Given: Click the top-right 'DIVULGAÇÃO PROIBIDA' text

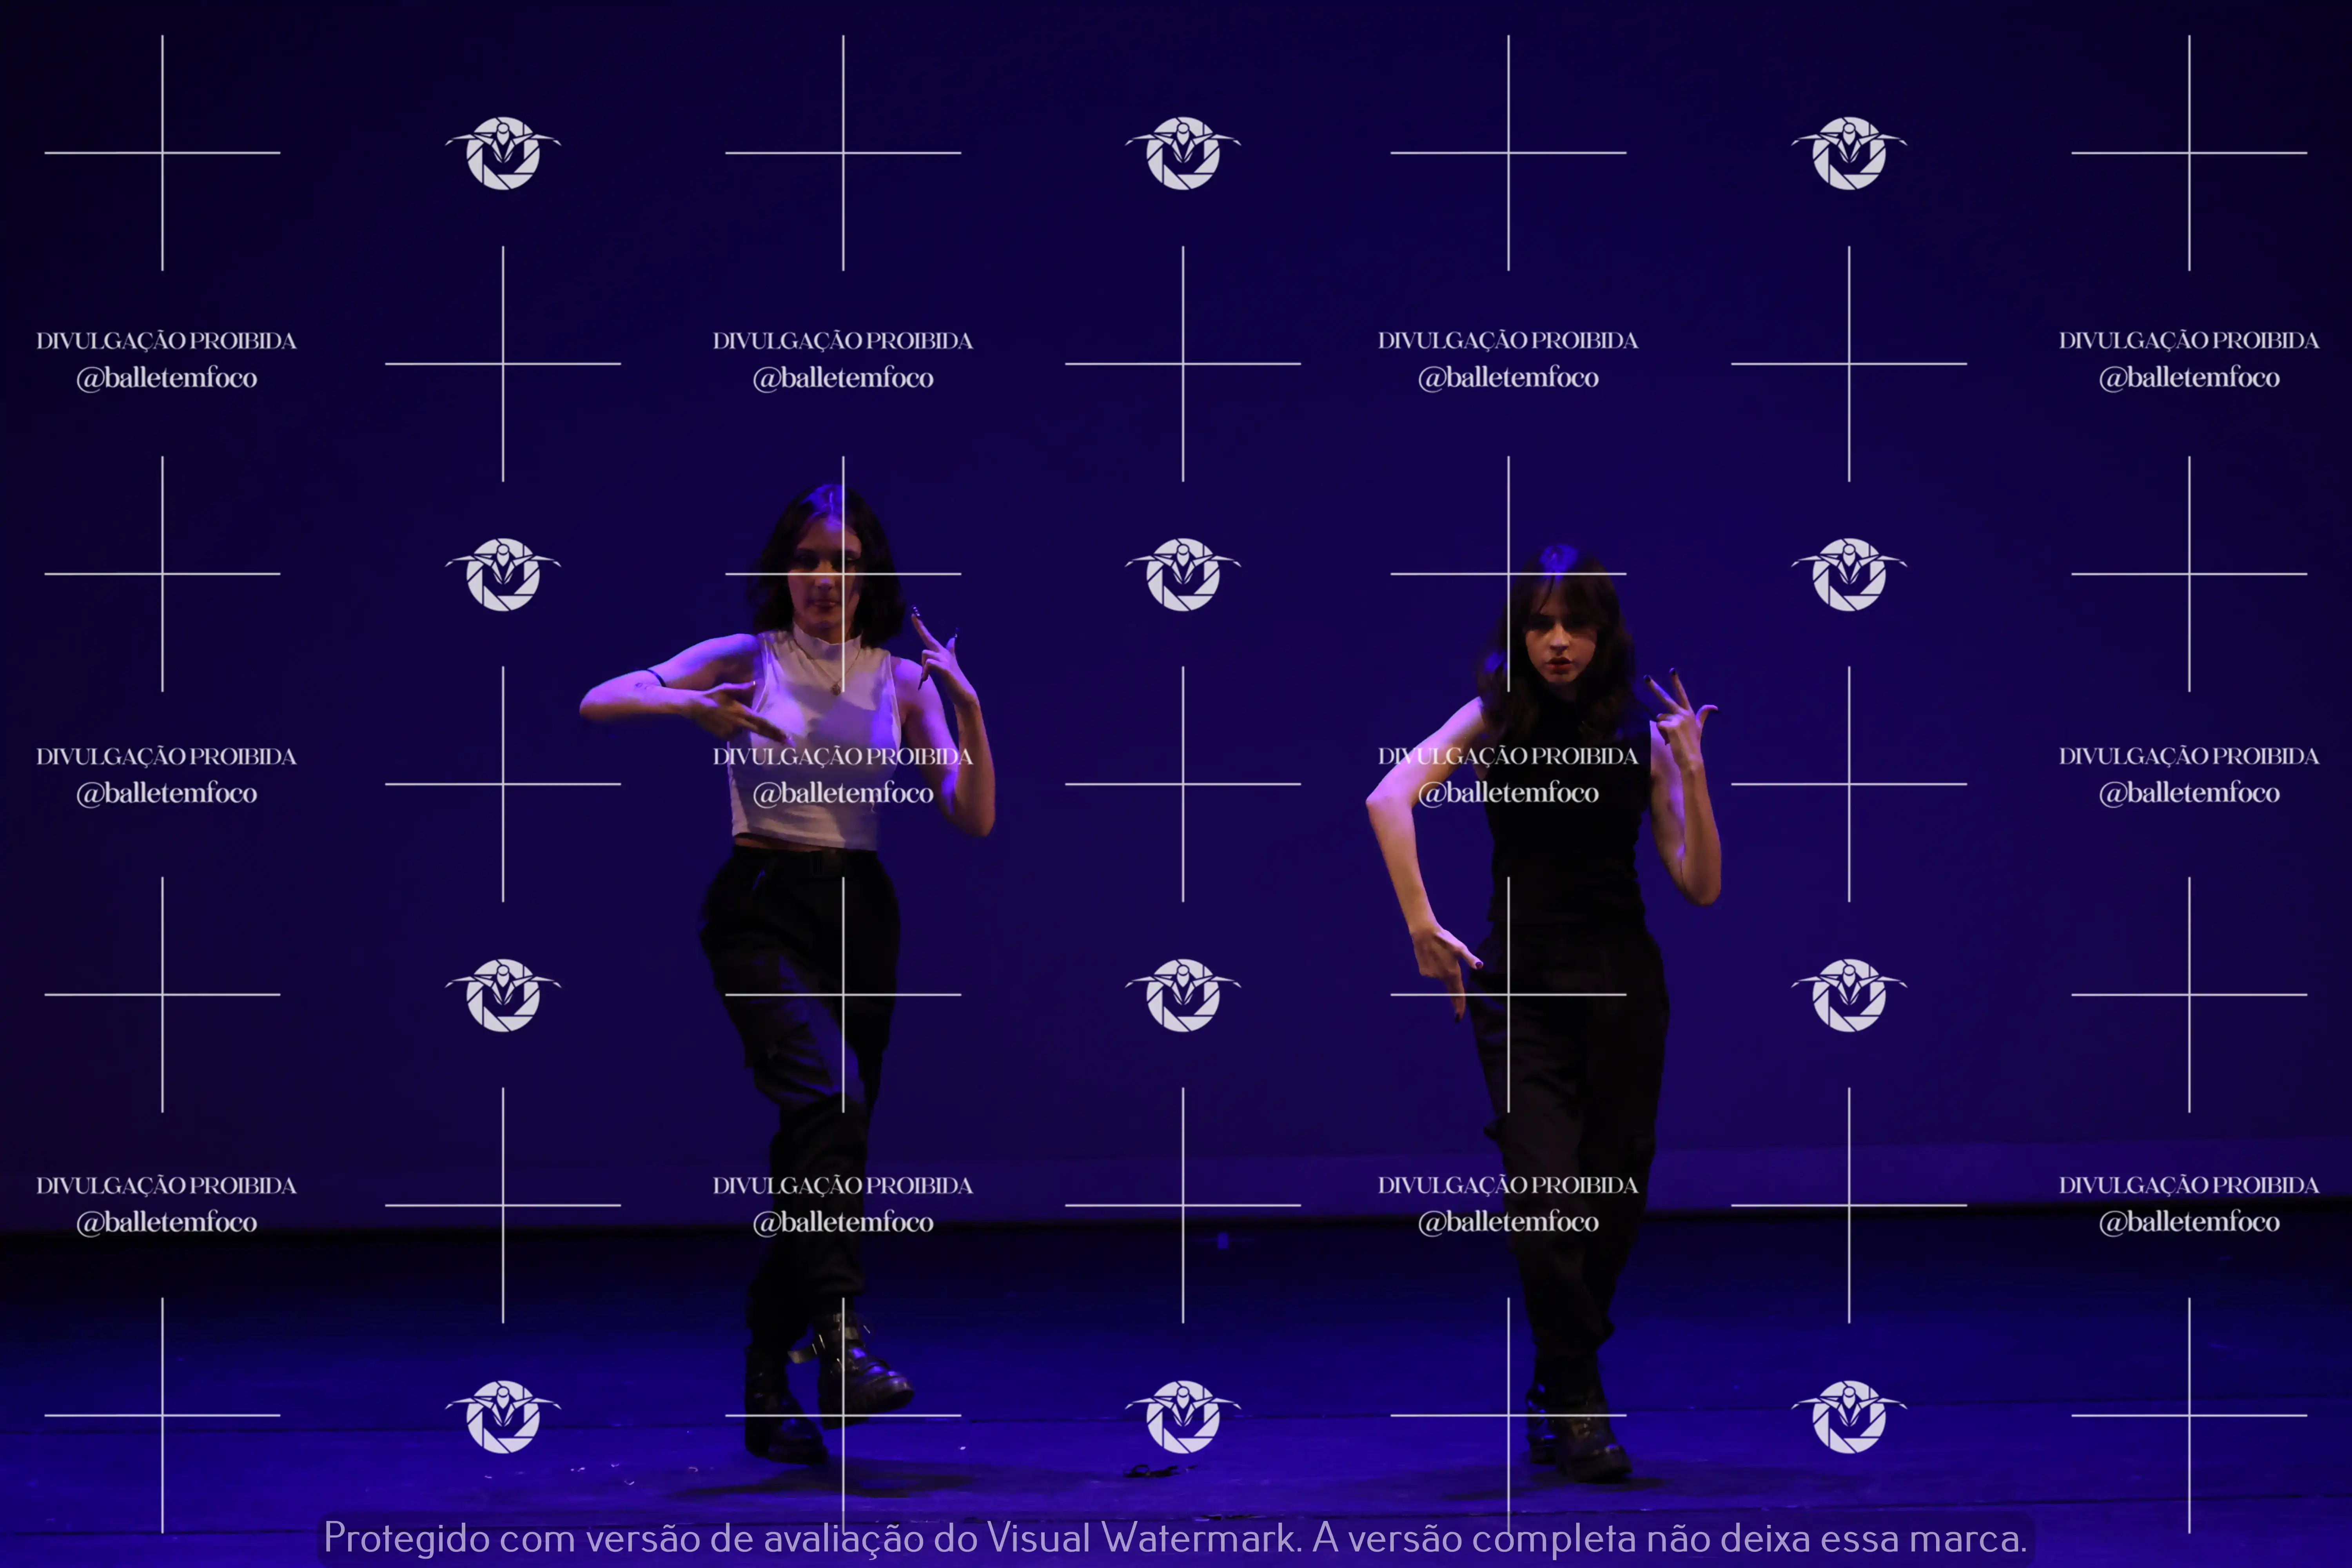Looking at the screenshot, I should tap(2188, 341).
